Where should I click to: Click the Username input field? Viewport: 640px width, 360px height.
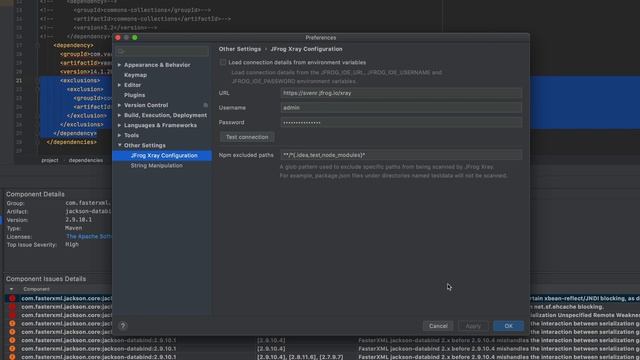(401, 108)
